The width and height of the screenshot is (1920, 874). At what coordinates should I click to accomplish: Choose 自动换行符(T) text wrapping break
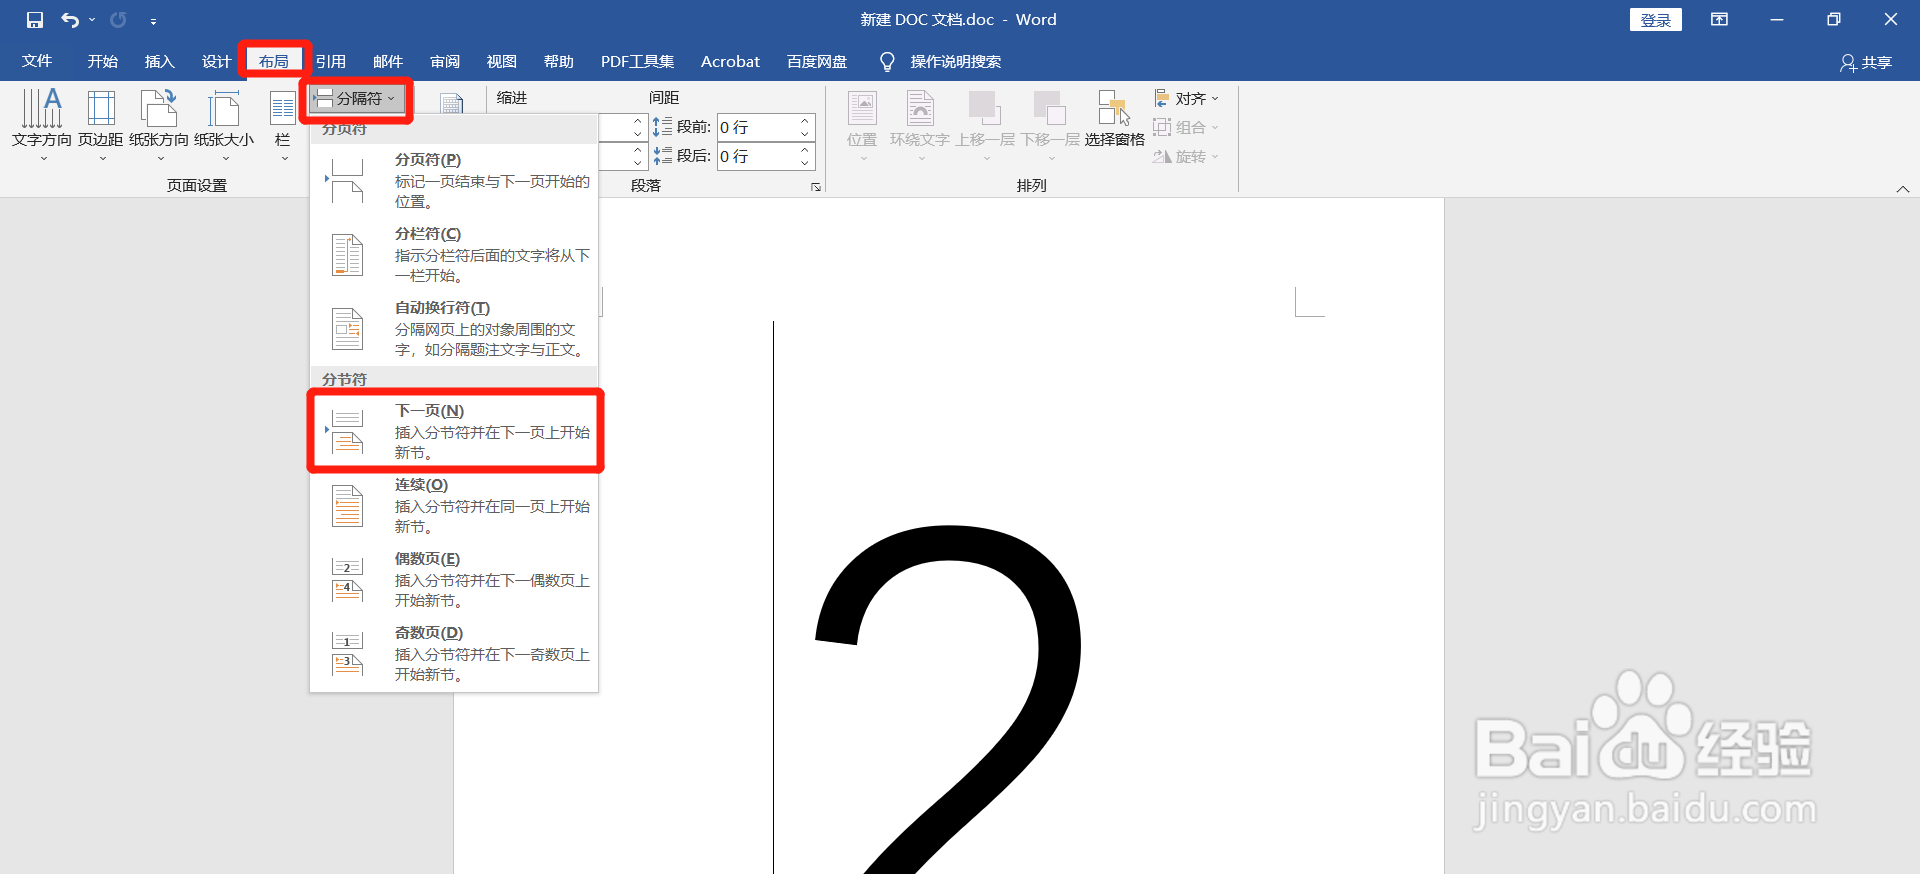point(455,328)
